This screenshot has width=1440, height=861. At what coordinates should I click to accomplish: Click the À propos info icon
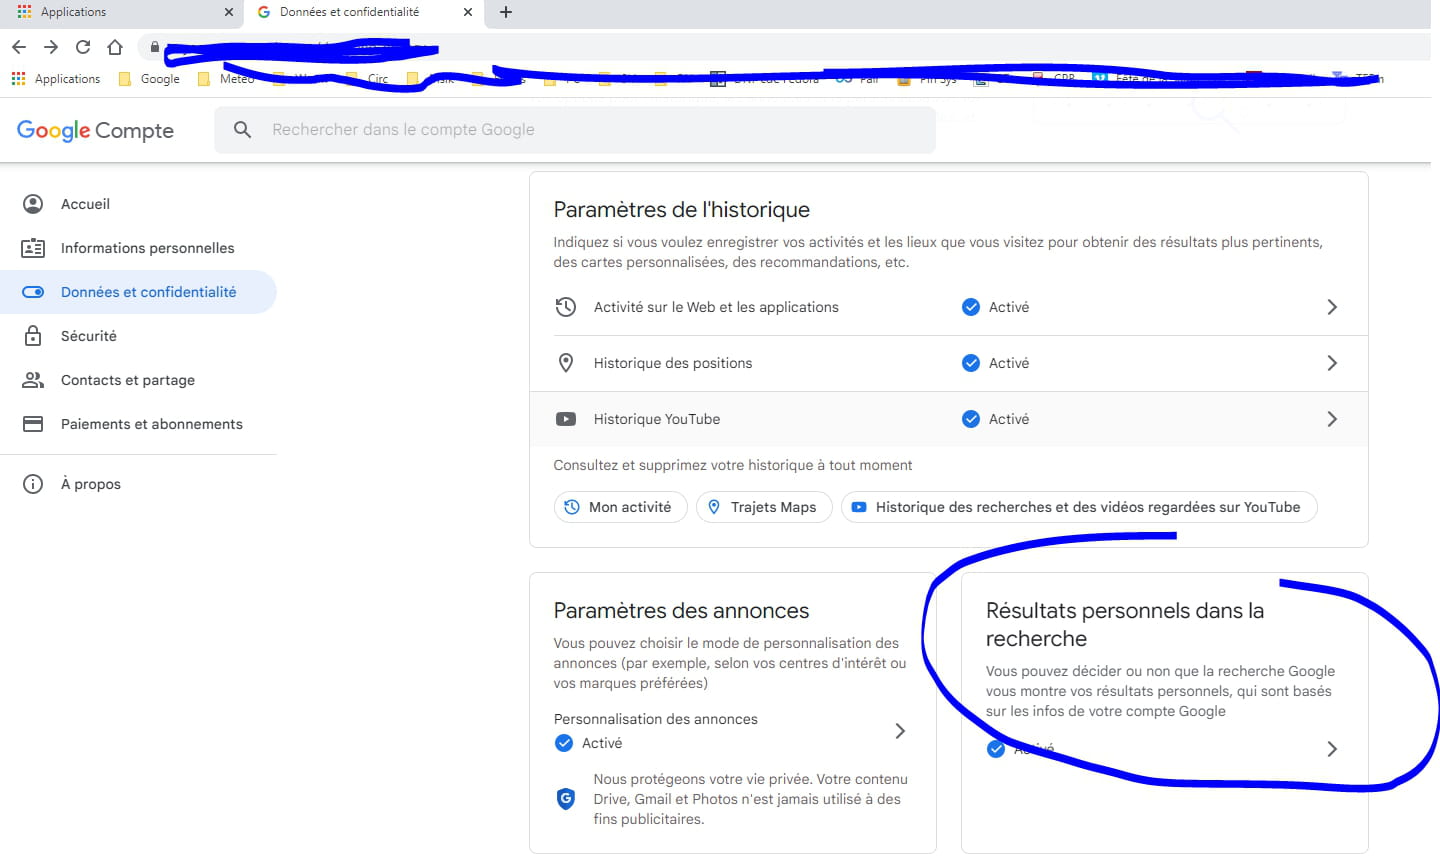pos(33,484)
